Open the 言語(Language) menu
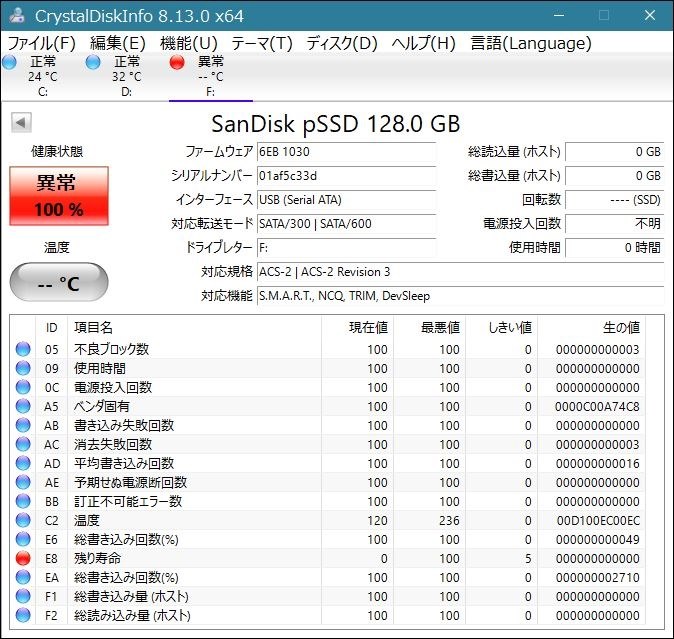Image resolution: width=674 pixels, height=639 pixels. click(531, 43)
